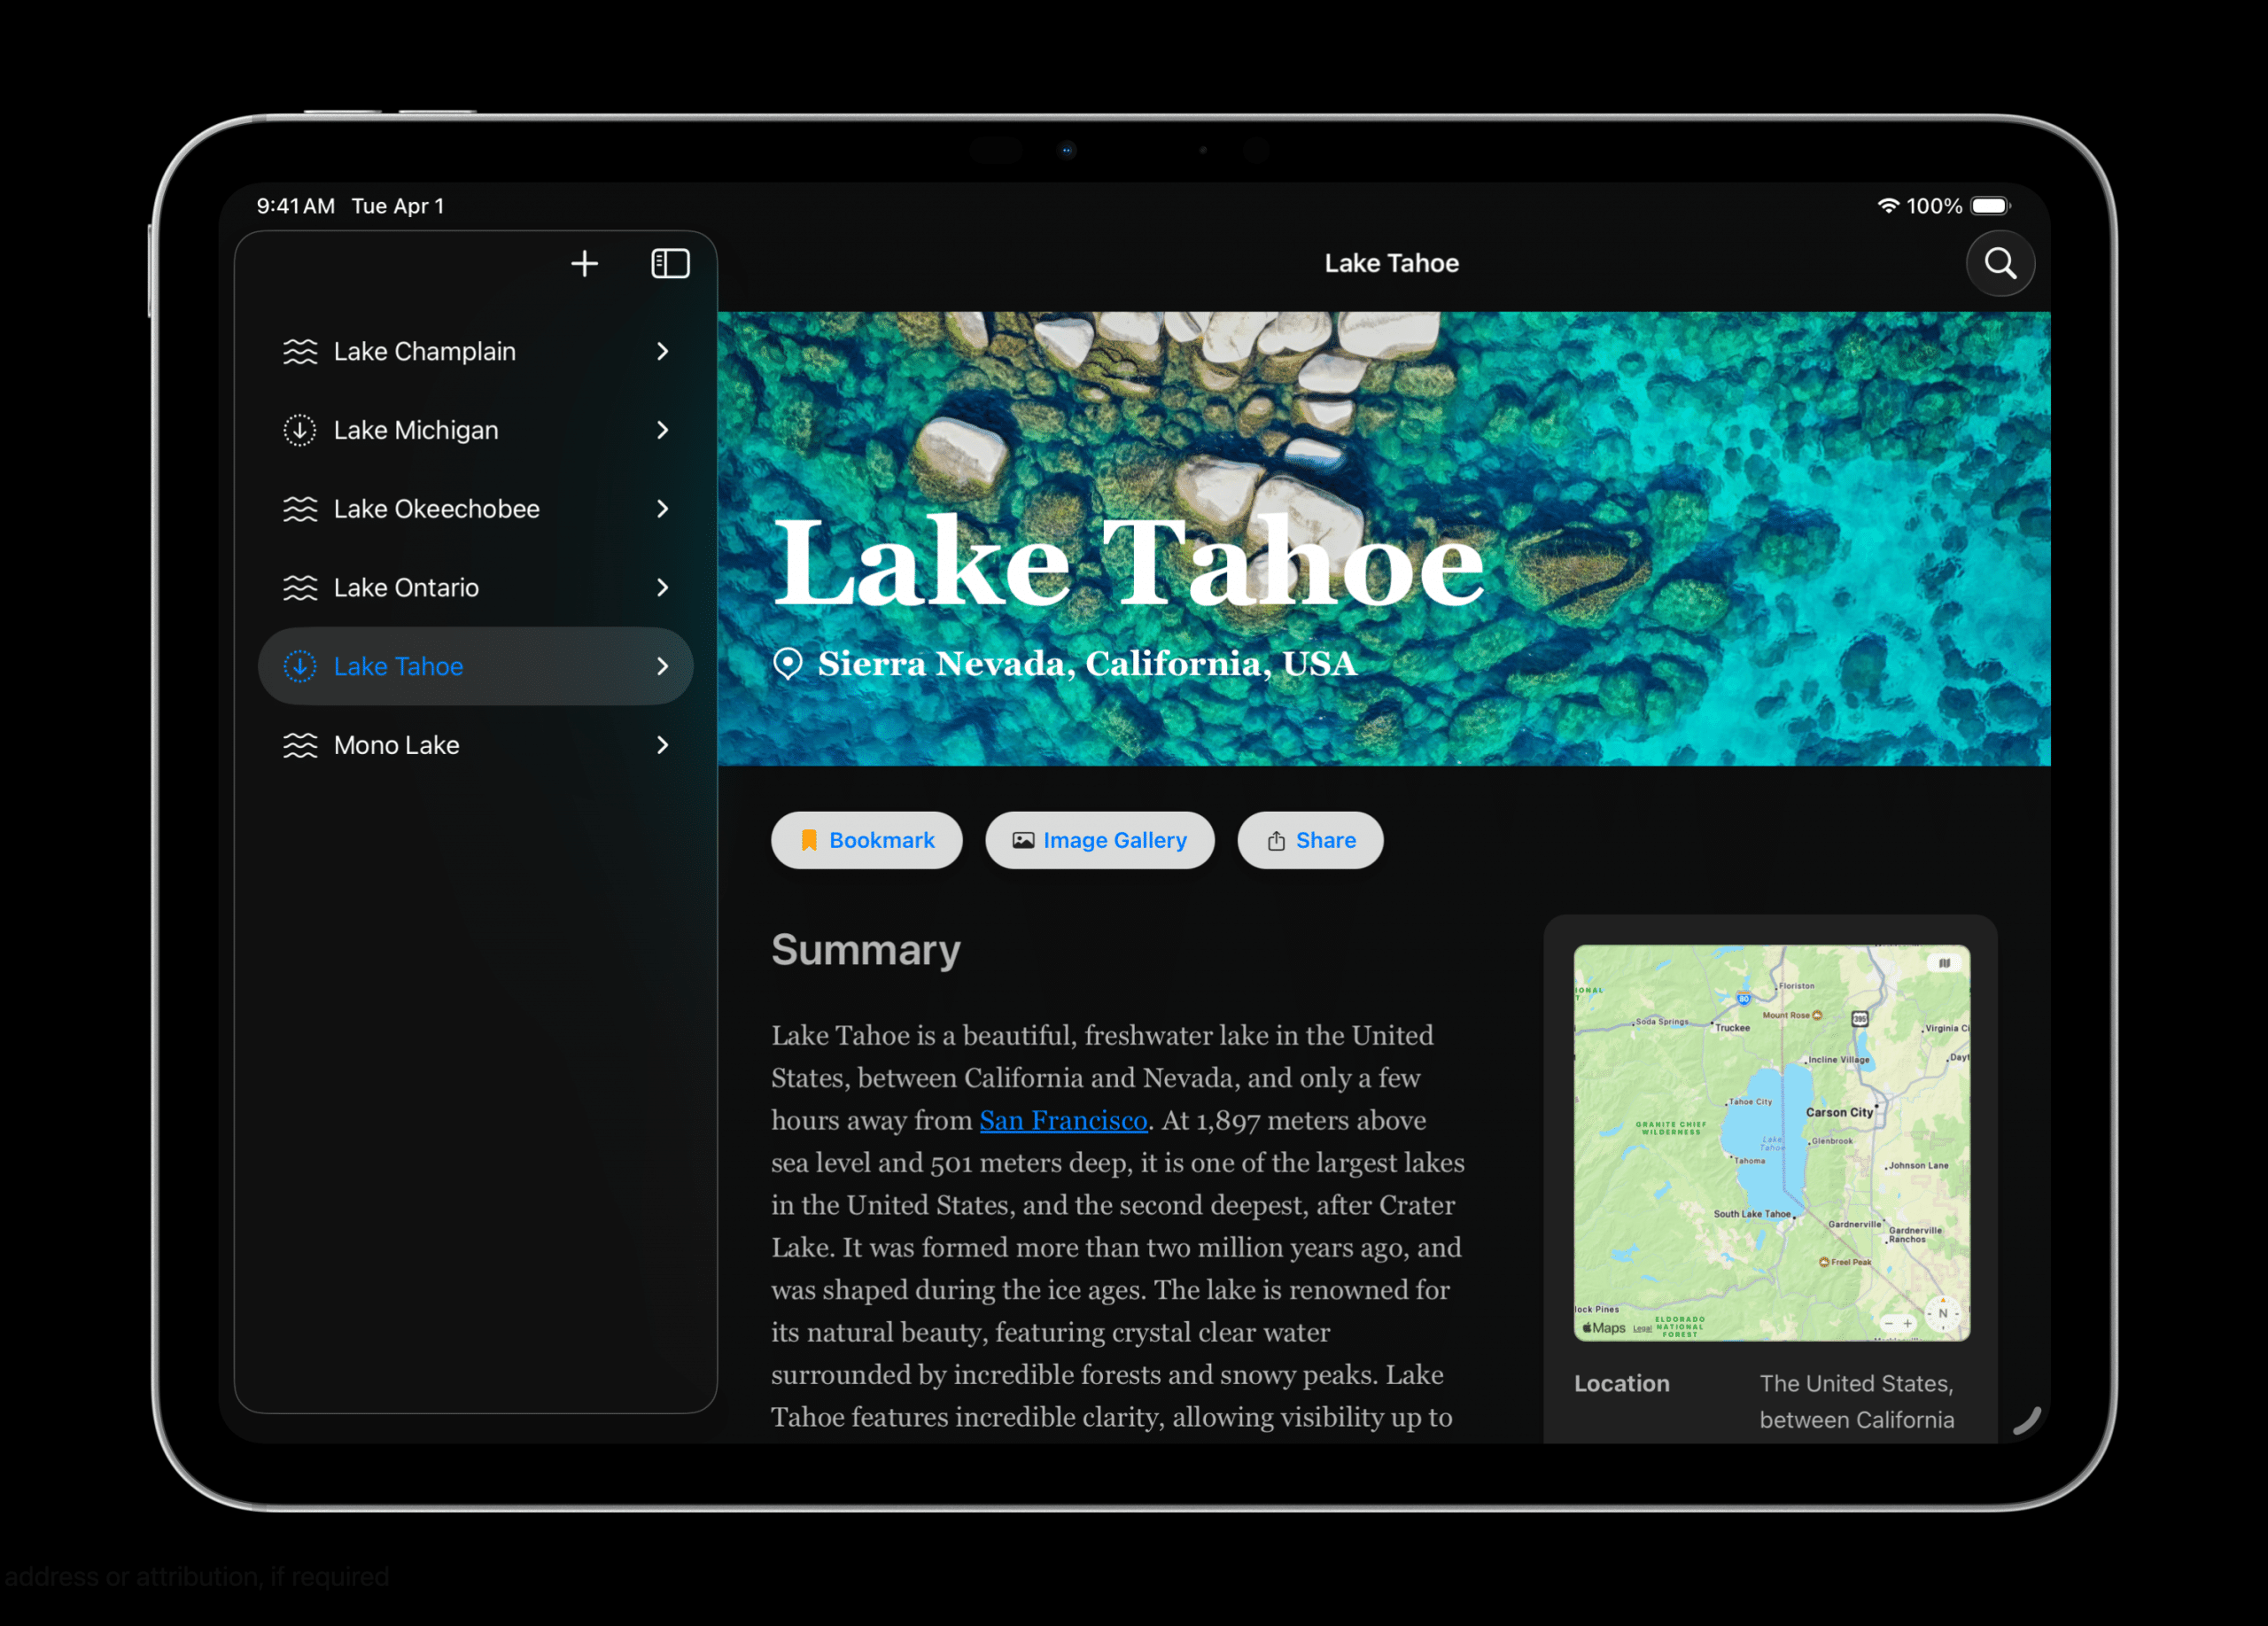Click the 'Carson City' label on the map
Viewport: 2268px width, 1626px height.
coord(1839,1112)
